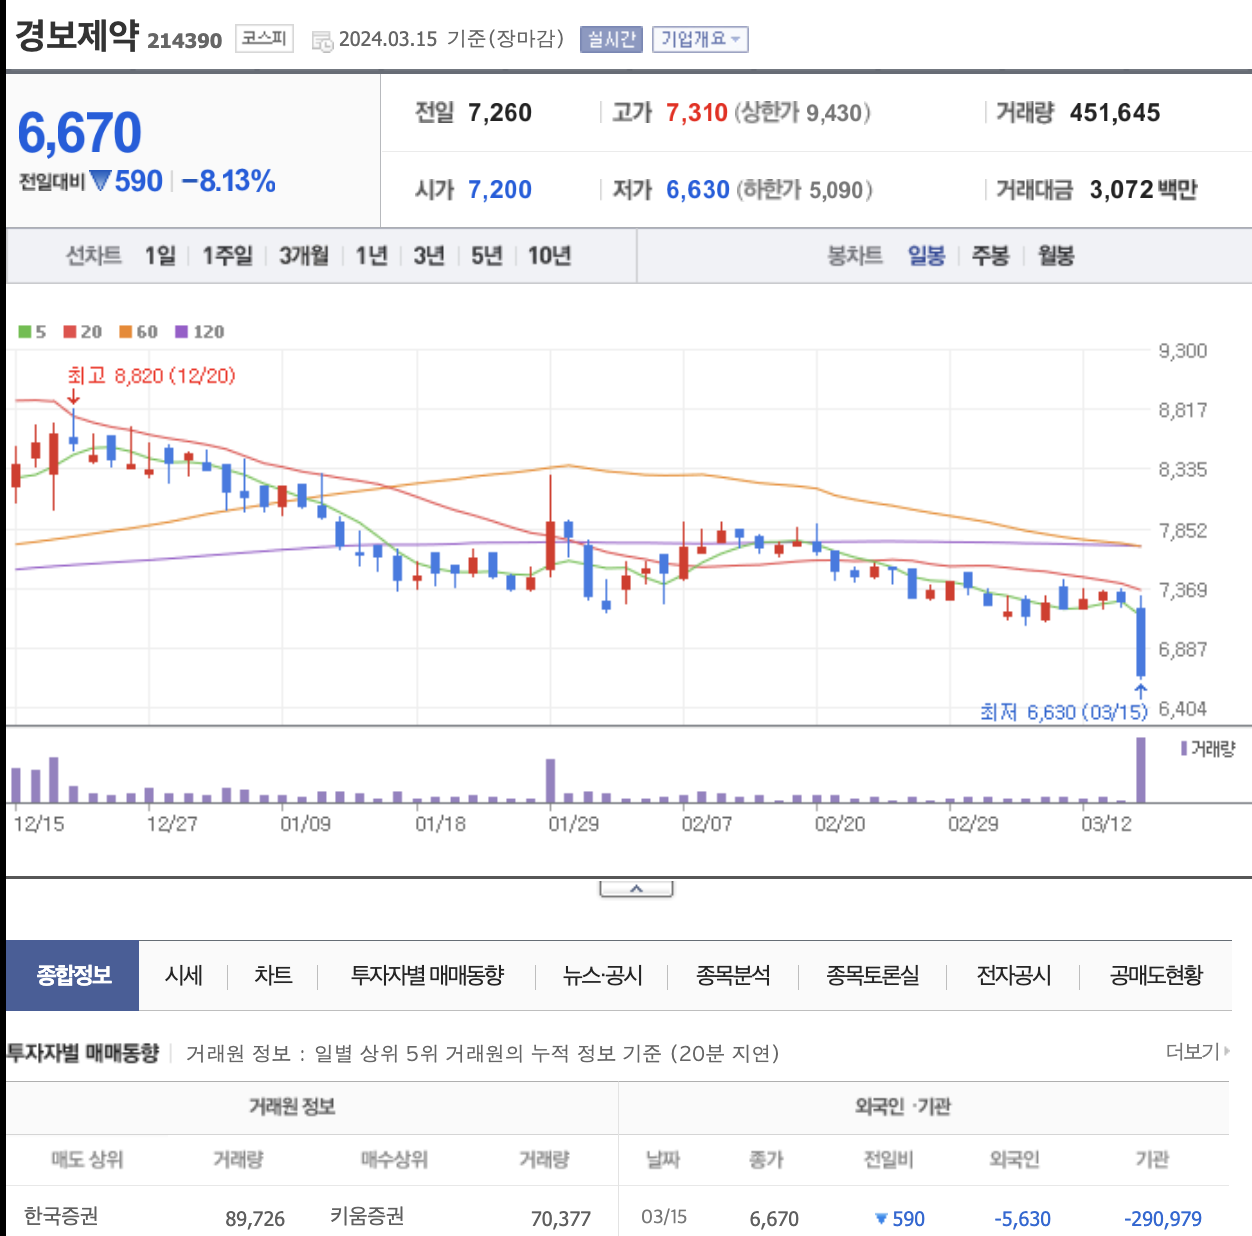1252x1236 pixels.
Task: Click the 최저 6,630 low price marker
Action: tap(1064, 712)
